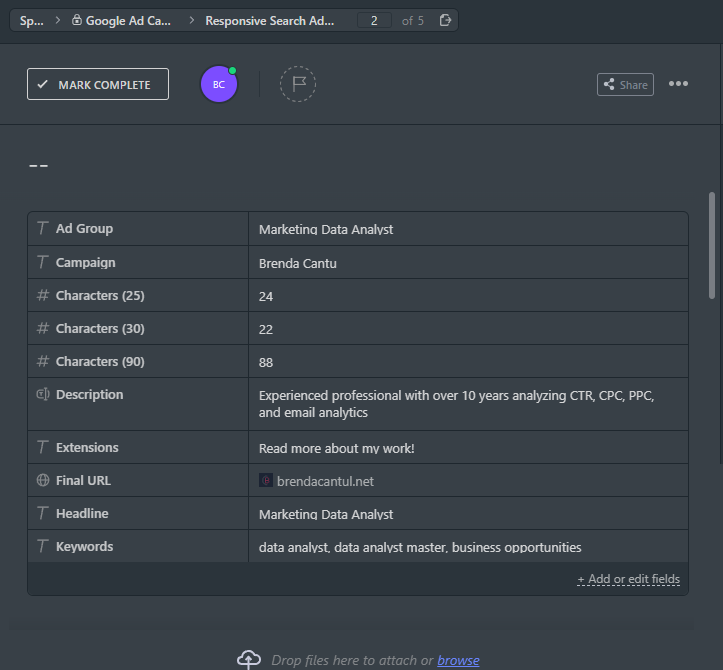Open the Sp... breadcrumb item

pos(31,21)
